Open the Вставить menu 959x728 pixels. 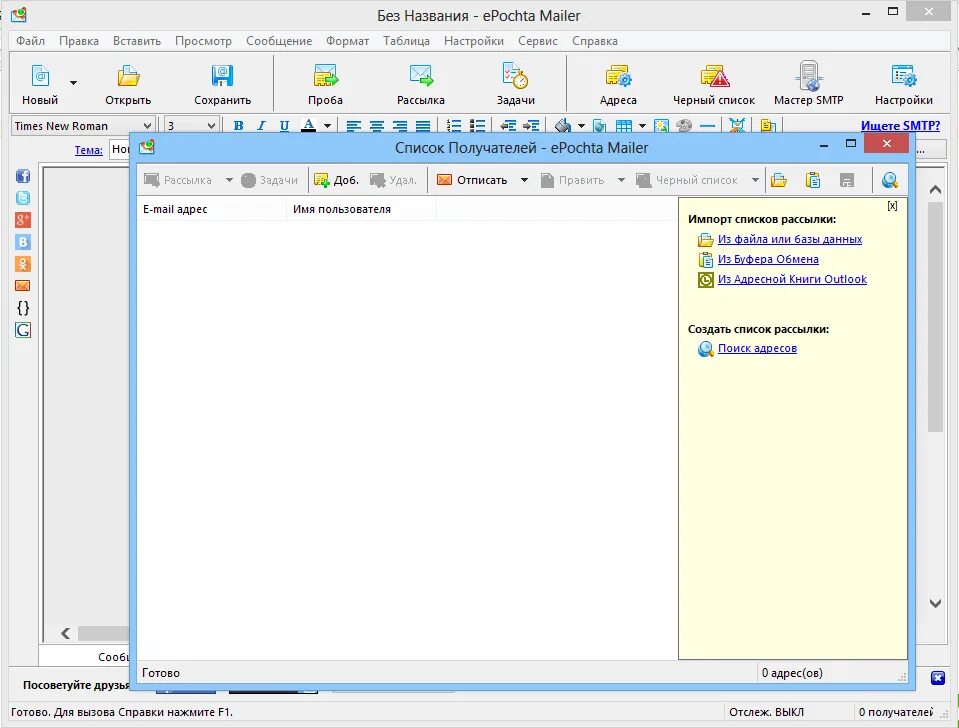[x=137, y=41]
